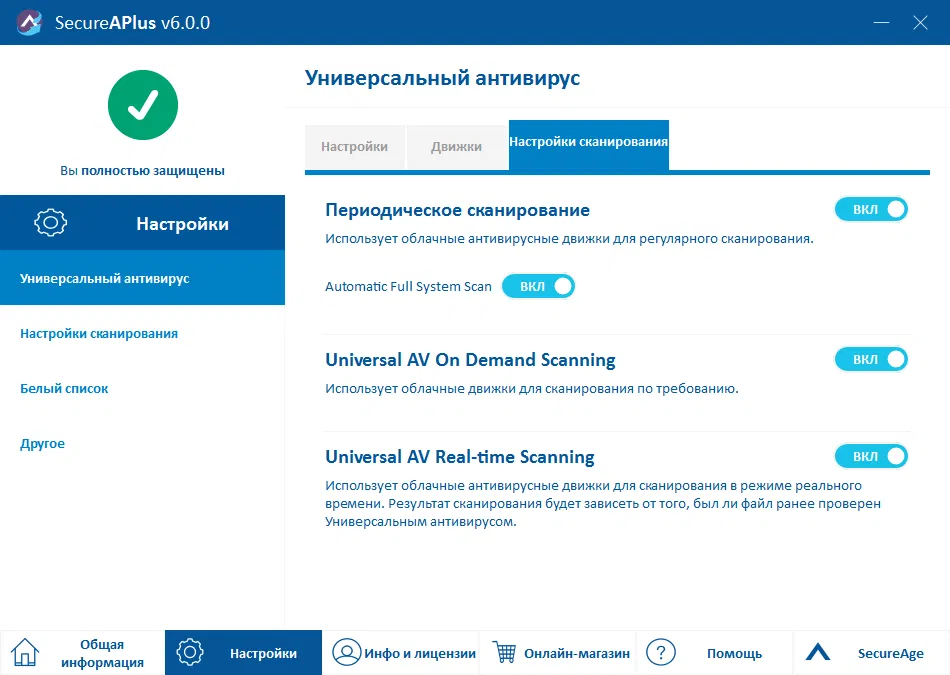Click the shopping cart icon for Онлайн-магазин

coord(504,653)
